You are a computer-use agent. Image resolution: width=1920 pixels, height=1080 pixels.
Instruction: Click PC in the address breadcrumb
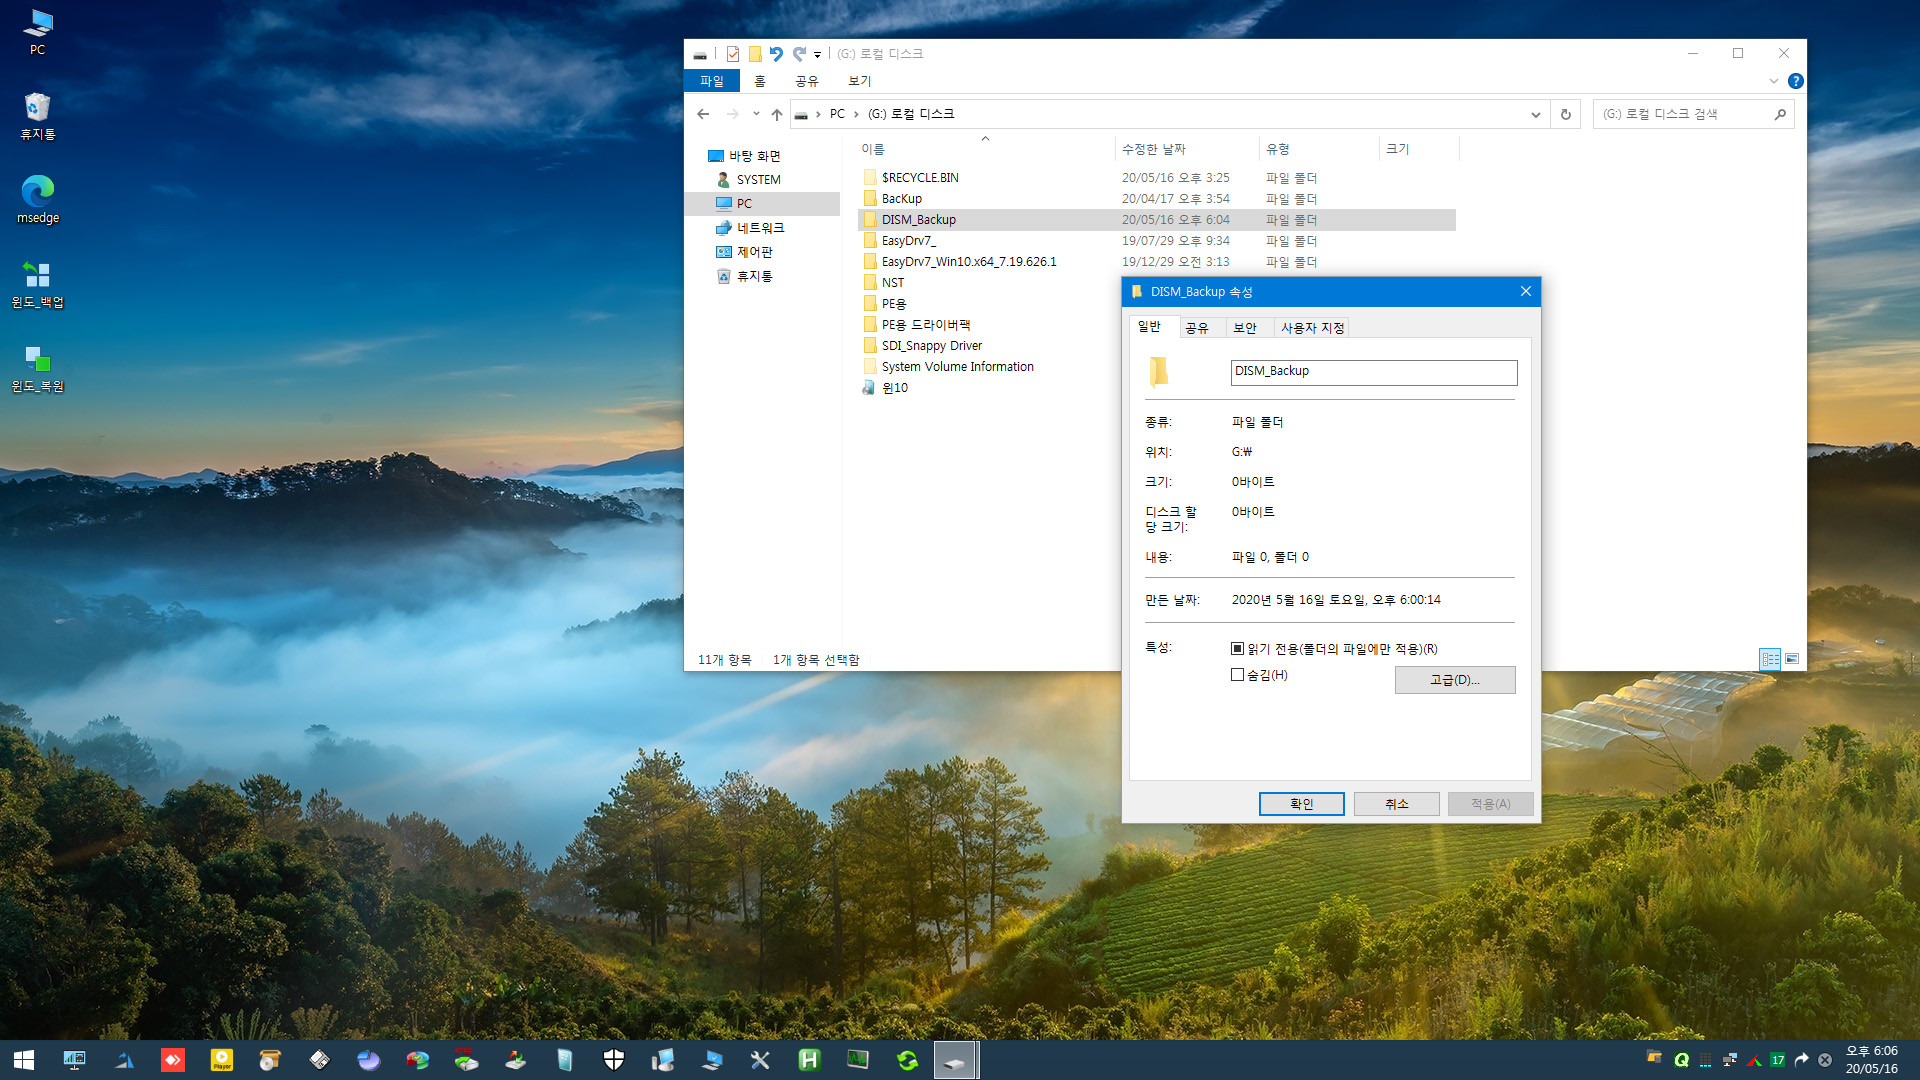click(x=837, y=114)
